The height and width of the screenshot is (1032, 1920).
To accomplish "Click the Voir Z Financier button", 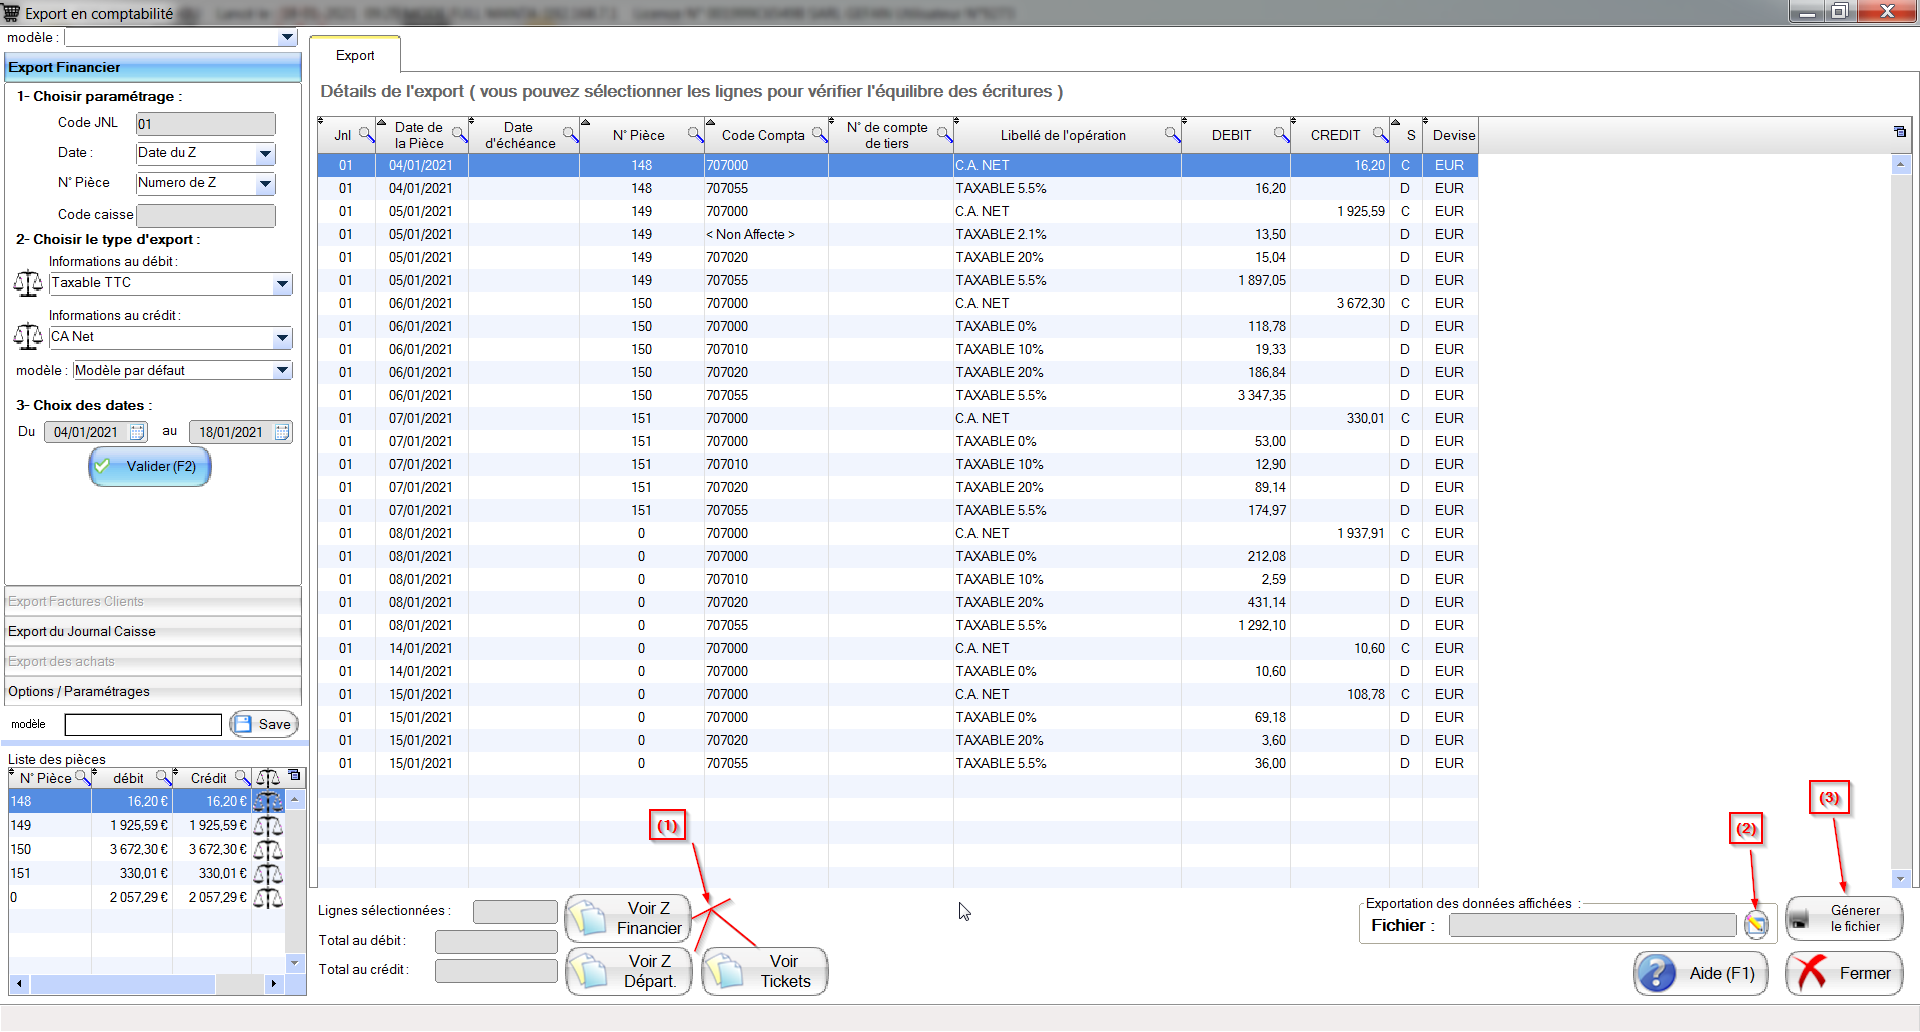I will click(628, 918).
